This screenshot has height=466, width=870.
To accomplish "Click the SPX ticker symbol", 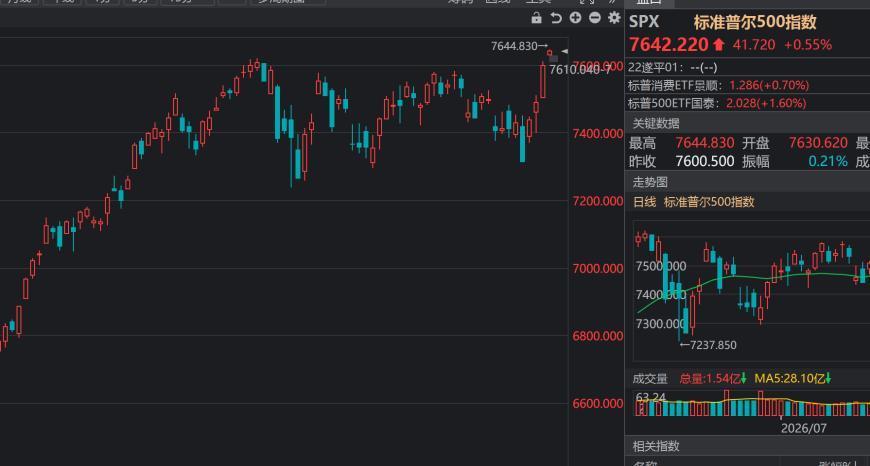I will point(644,22).
